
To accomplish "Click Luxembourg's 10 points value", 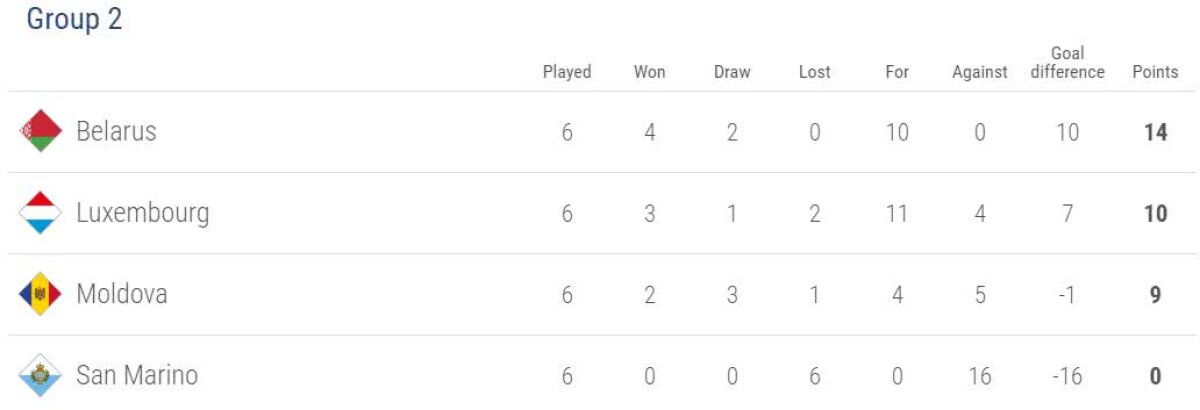I will coord(1155,213).
